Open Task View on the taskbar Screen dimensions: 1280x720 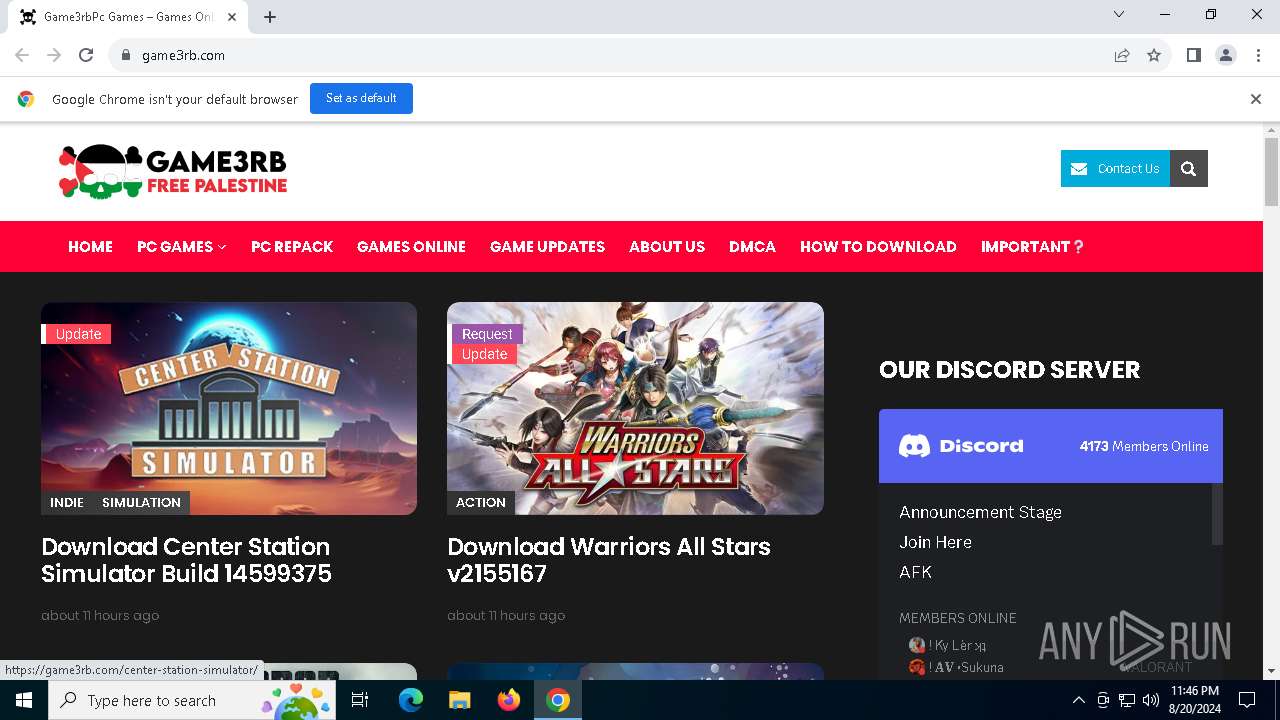click(x=360, y=700)
